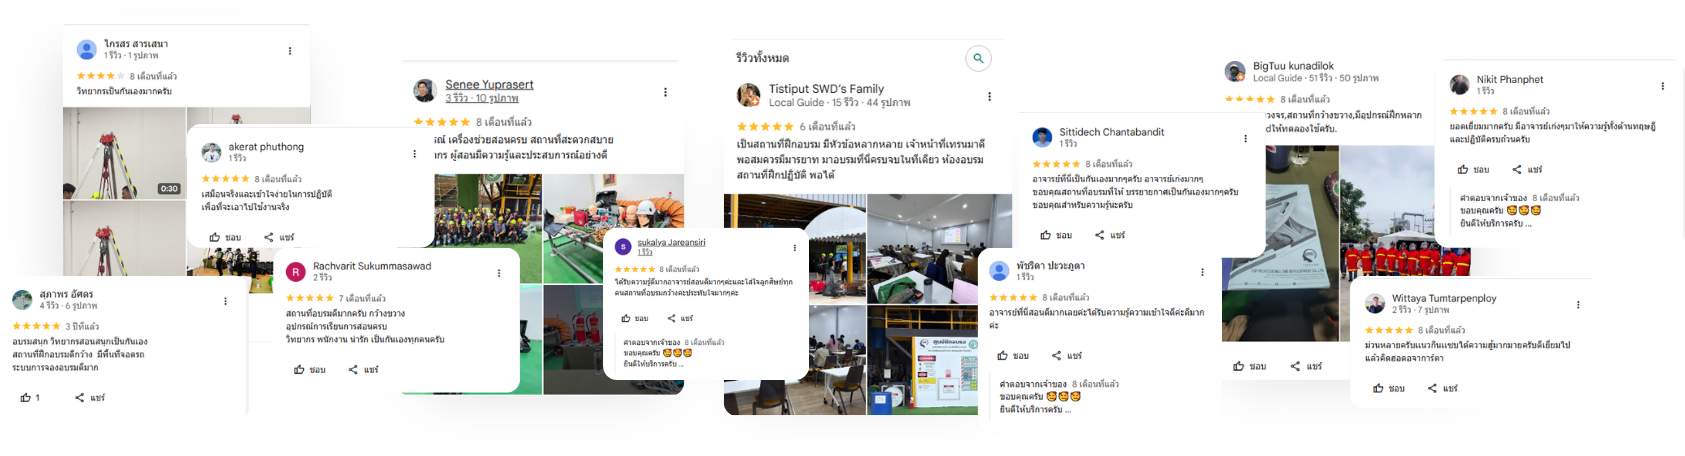Viewport: 1685px width, 456px height.
Task: Open options menu on Wittaya Tumtarpenploy review
Action: pos(1578,305)
